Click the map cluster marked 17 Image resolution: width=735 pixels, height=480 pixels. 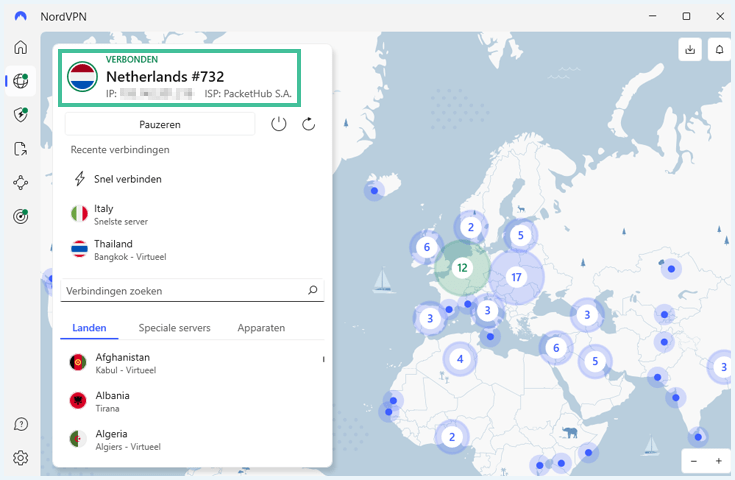[517, 277]
